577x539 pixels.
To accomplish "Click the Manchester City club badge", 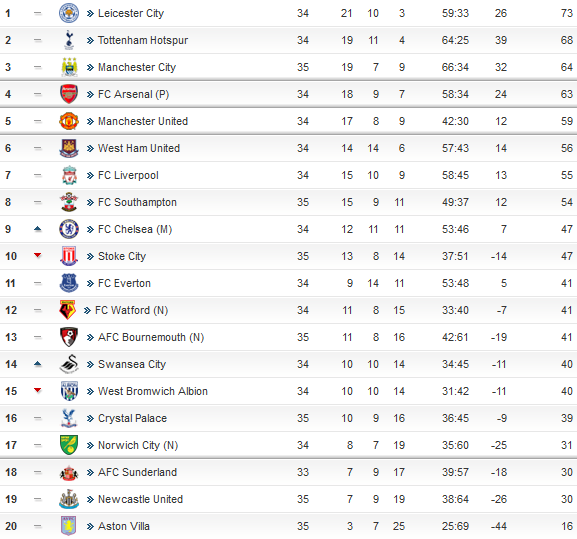I will pos(69,67).
